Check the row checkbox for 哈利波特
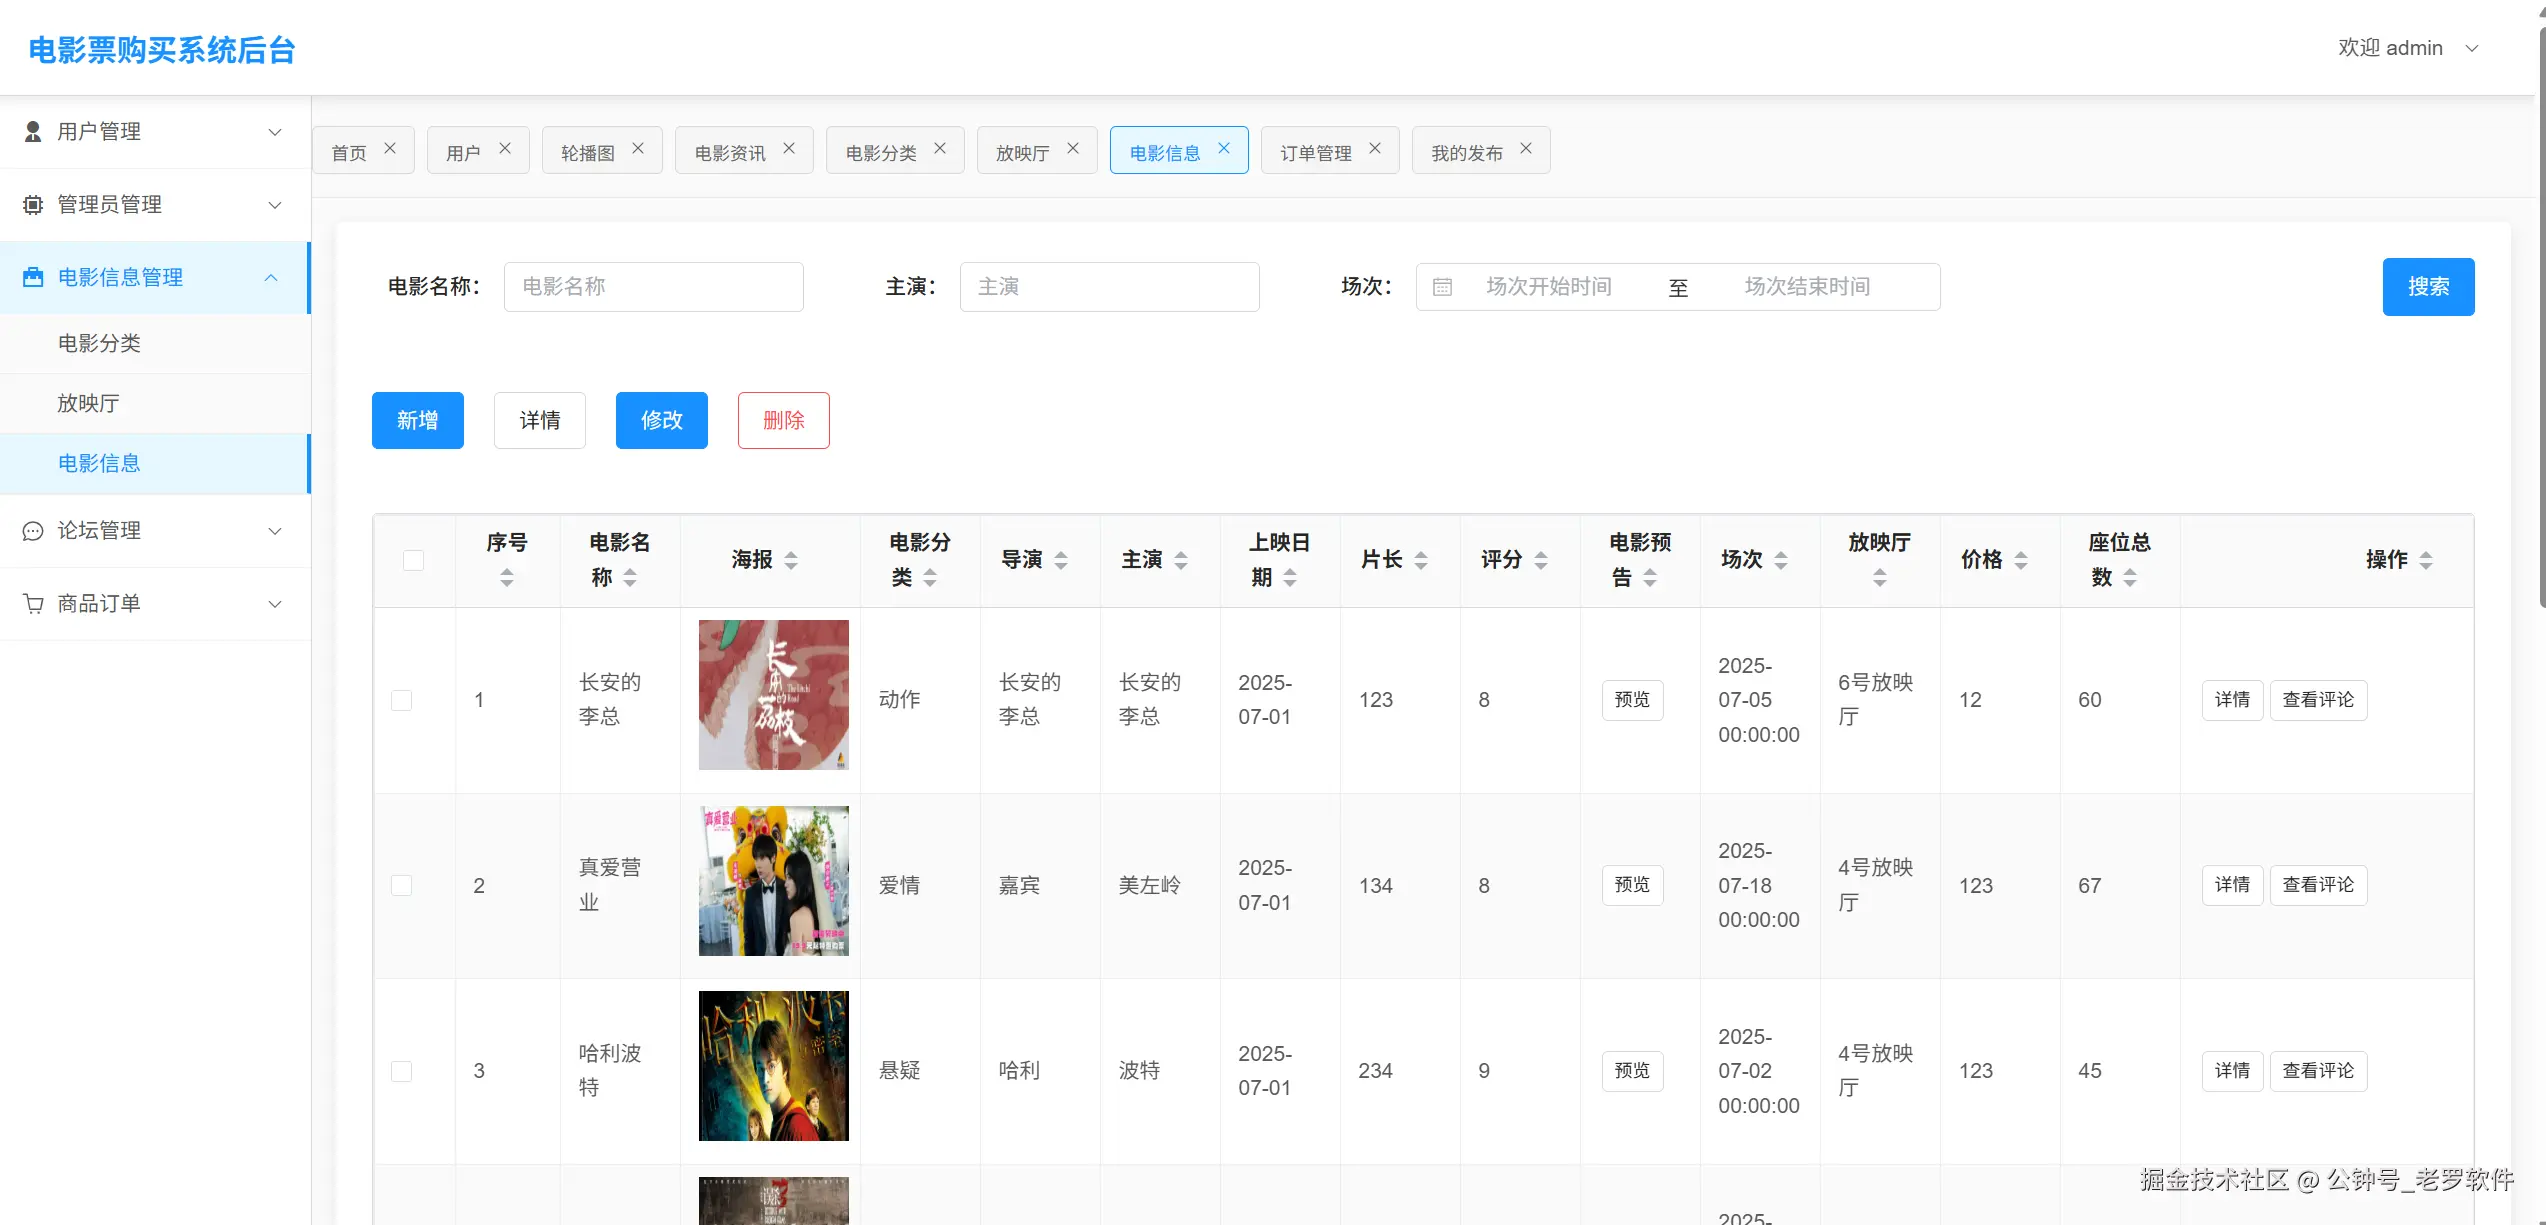2546x1225 pixels. click(x=401, y=1071)
